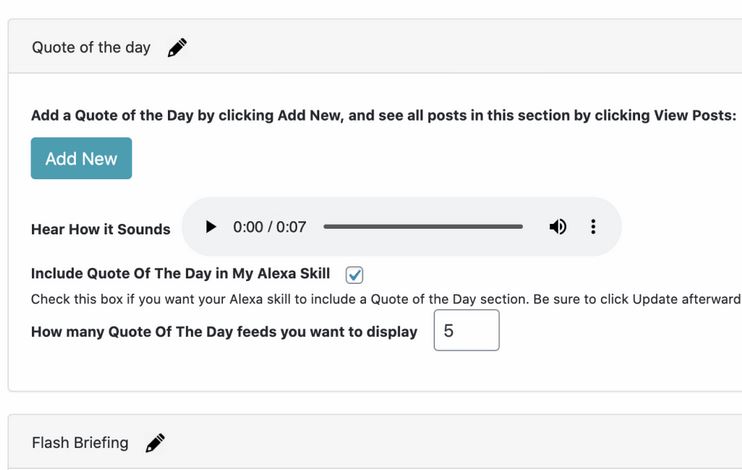Uncheck Include Quote Of The Day checkbox

[354, 275]
